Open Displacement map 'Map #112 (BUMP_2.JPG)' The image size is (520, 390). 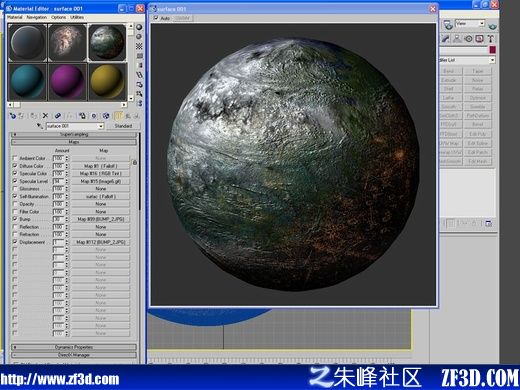point(101,242)
